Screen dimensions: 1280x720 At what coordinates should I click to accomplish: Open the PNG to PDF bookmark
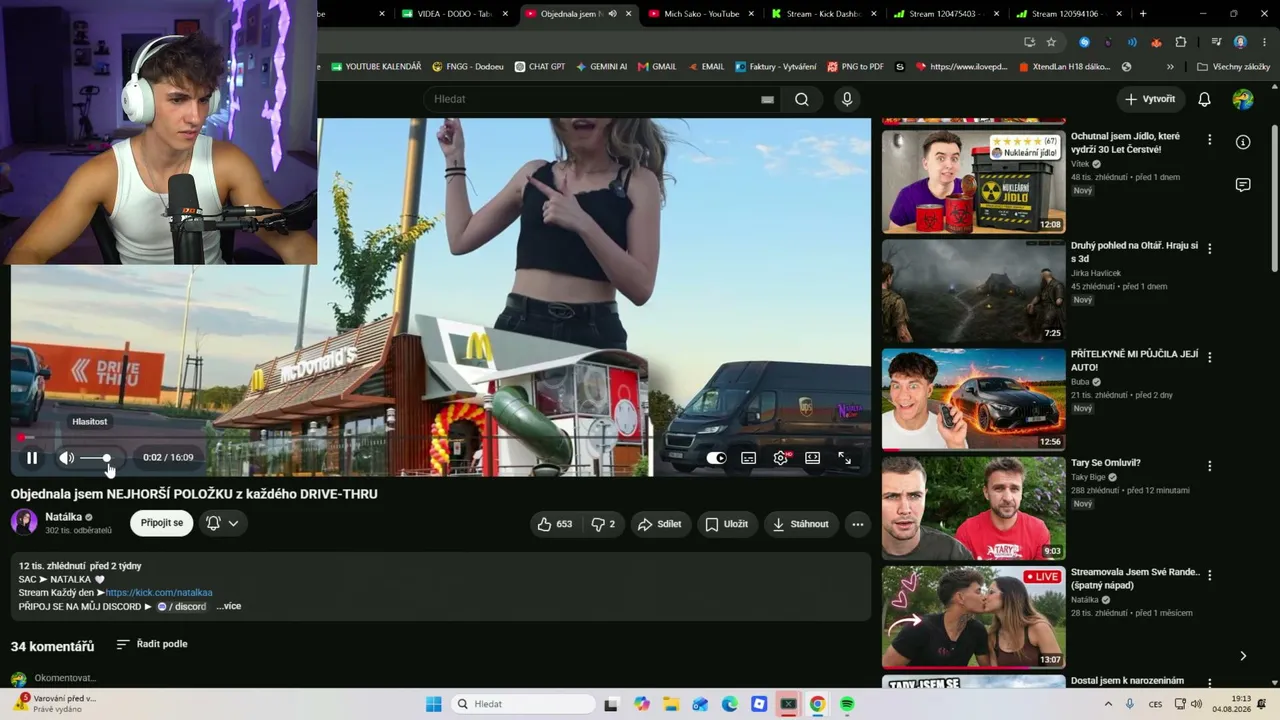(855, 67)
